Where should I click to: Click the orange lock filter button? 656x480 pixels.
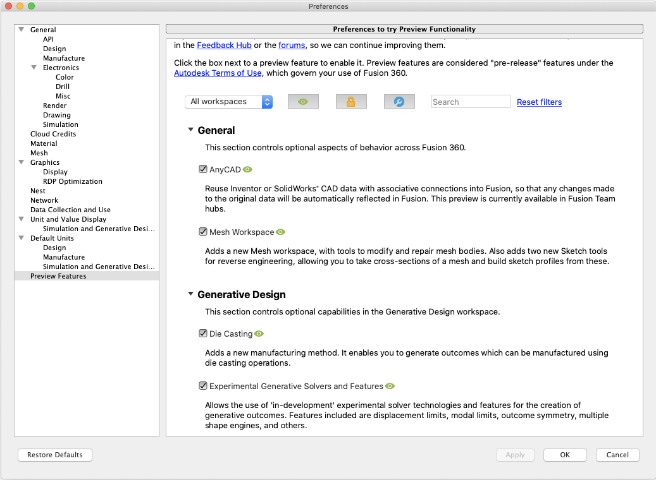[351, 102]
